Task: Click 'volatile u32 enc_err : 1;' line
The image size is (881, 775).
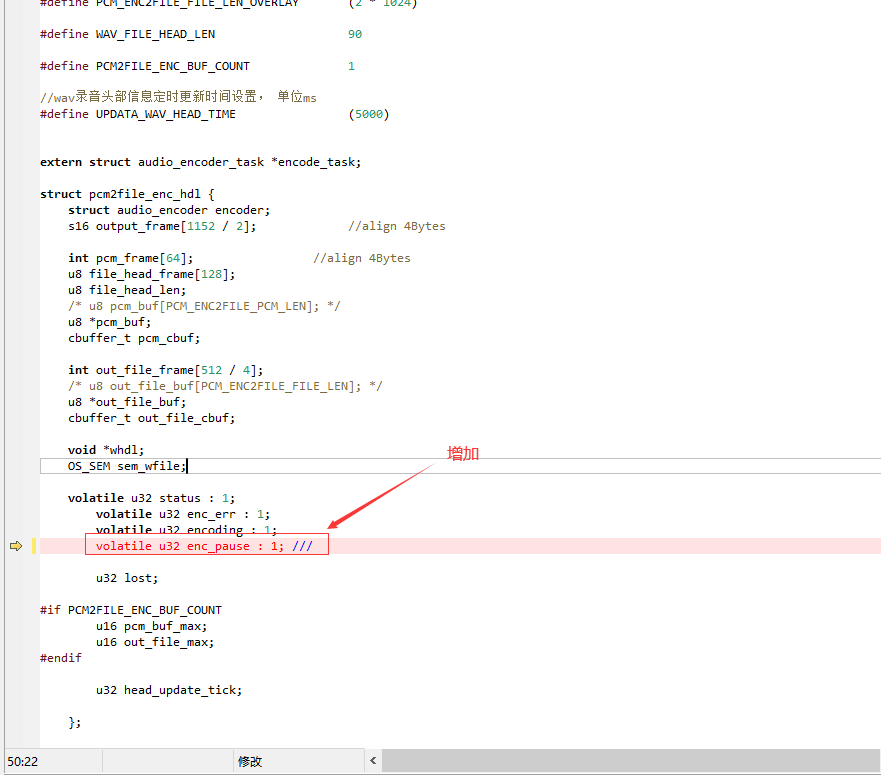Action: [x=183, y=514]
